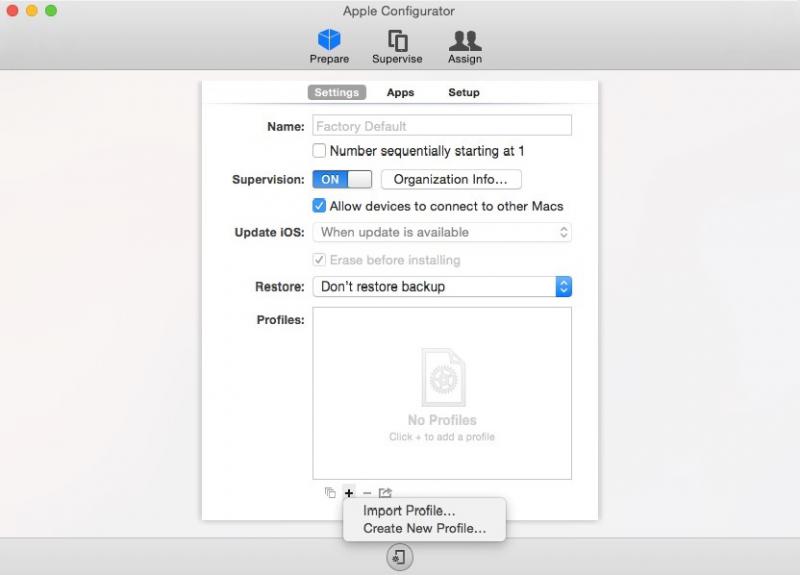800x575 pixels.
Task: Click the round Prepare device button
Action: 399,557
